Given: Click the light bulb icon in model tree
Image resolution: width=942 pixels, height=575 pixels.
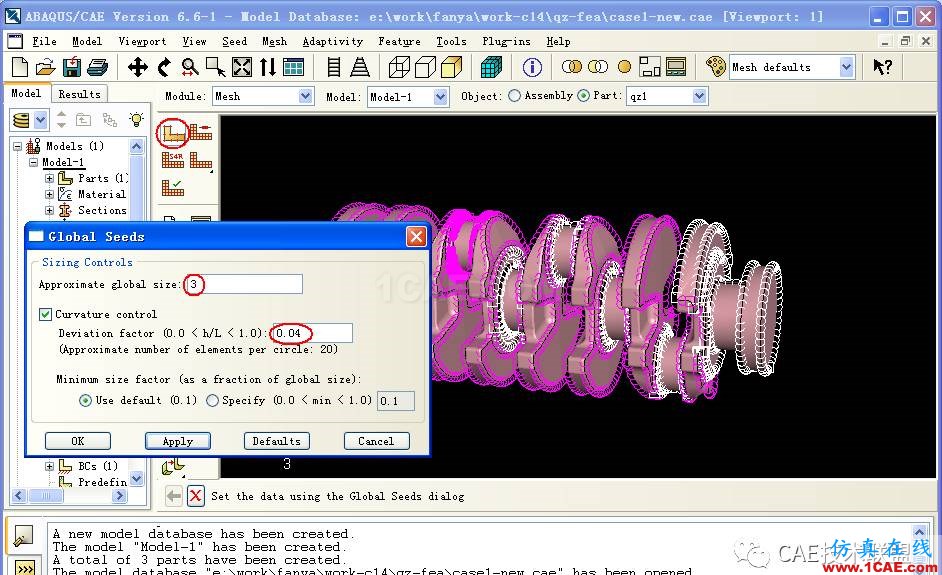Looking at the screenshot, I should coord(137,120).
